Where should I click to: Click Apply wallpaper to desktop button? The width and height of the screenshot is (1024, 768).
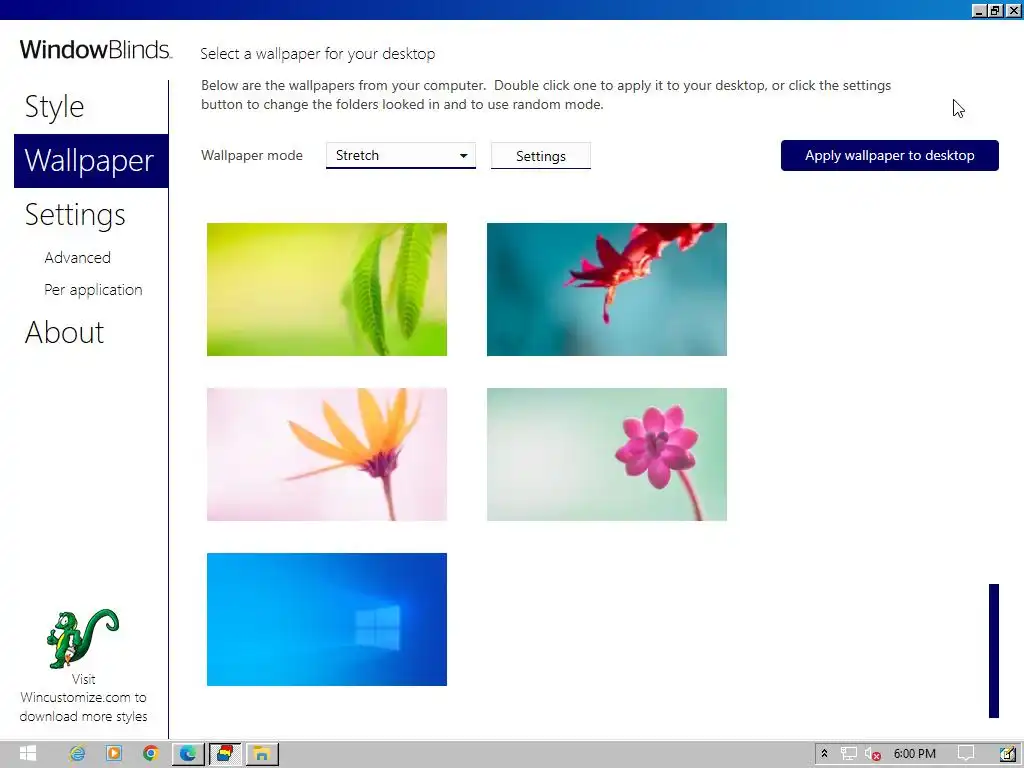point(889,155)
